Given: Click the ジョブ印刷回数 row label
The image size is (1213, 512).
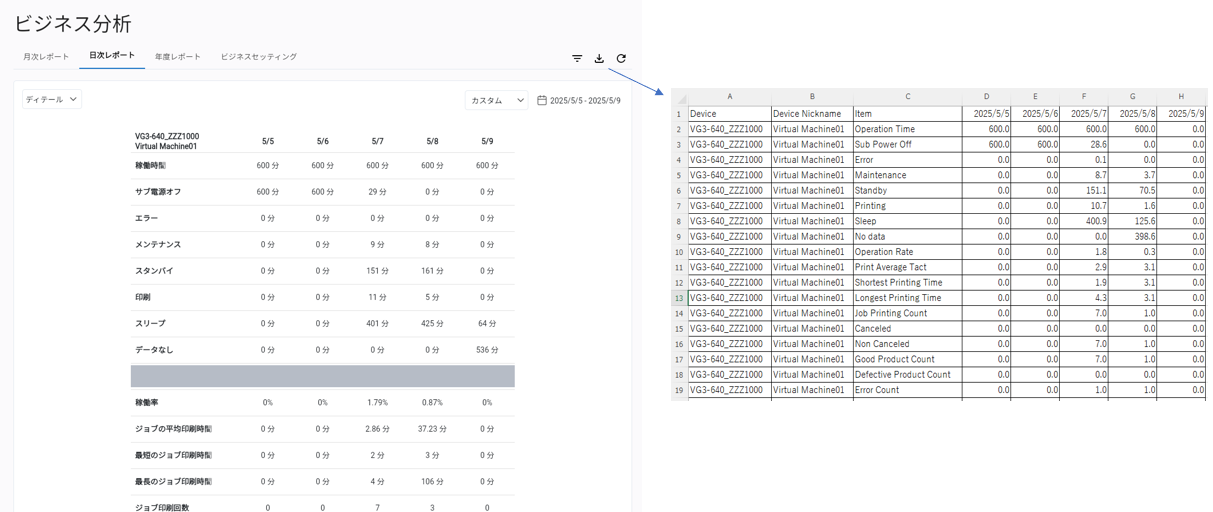Looking at the screenshot, I should [x=162, y=507].
